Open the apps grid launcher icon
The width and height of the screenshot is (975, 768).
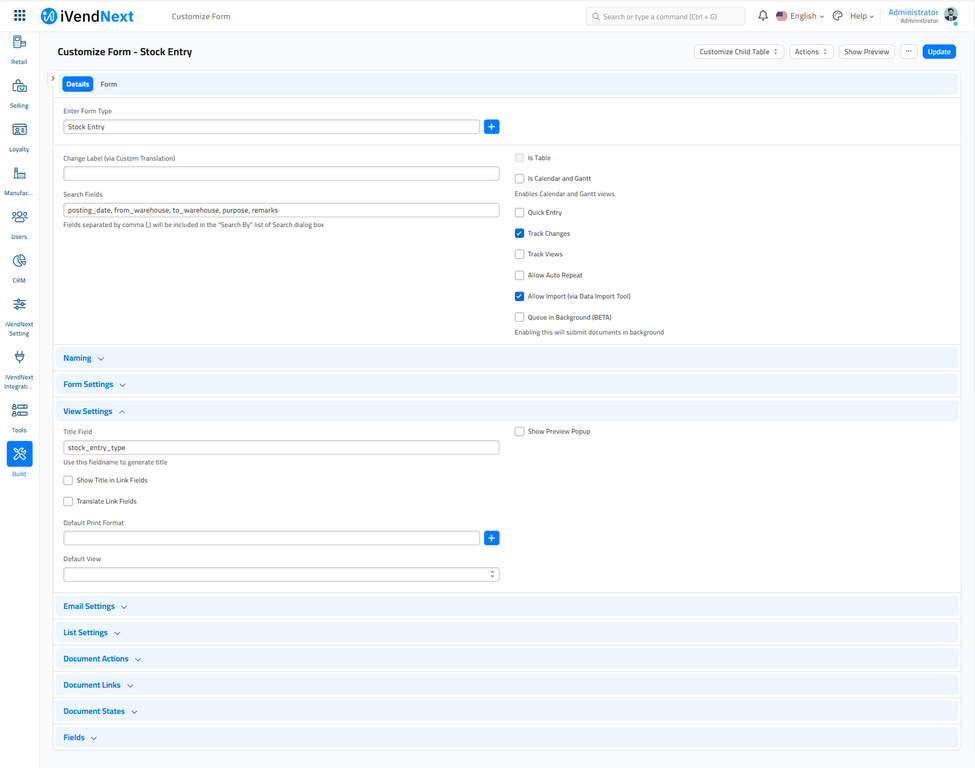tap(19, 16)
